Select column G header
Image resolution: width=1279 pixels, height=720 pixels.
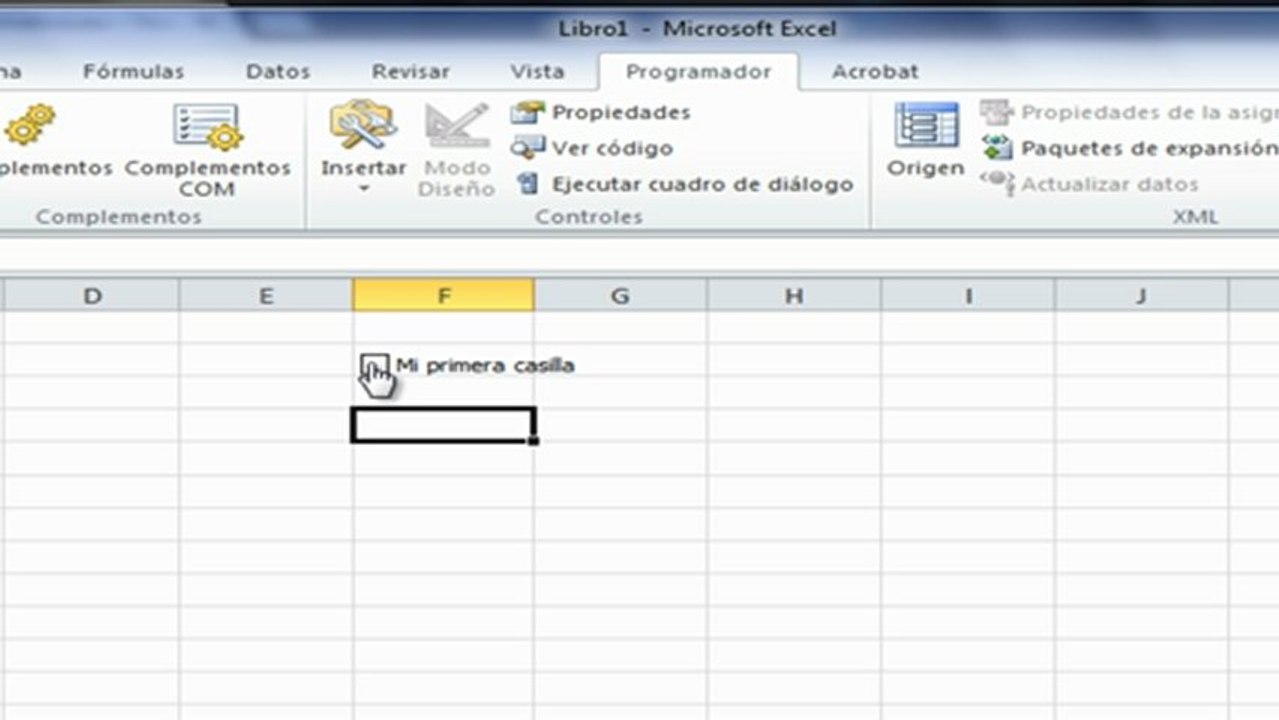pyautogui.click(x=620, y=296)
